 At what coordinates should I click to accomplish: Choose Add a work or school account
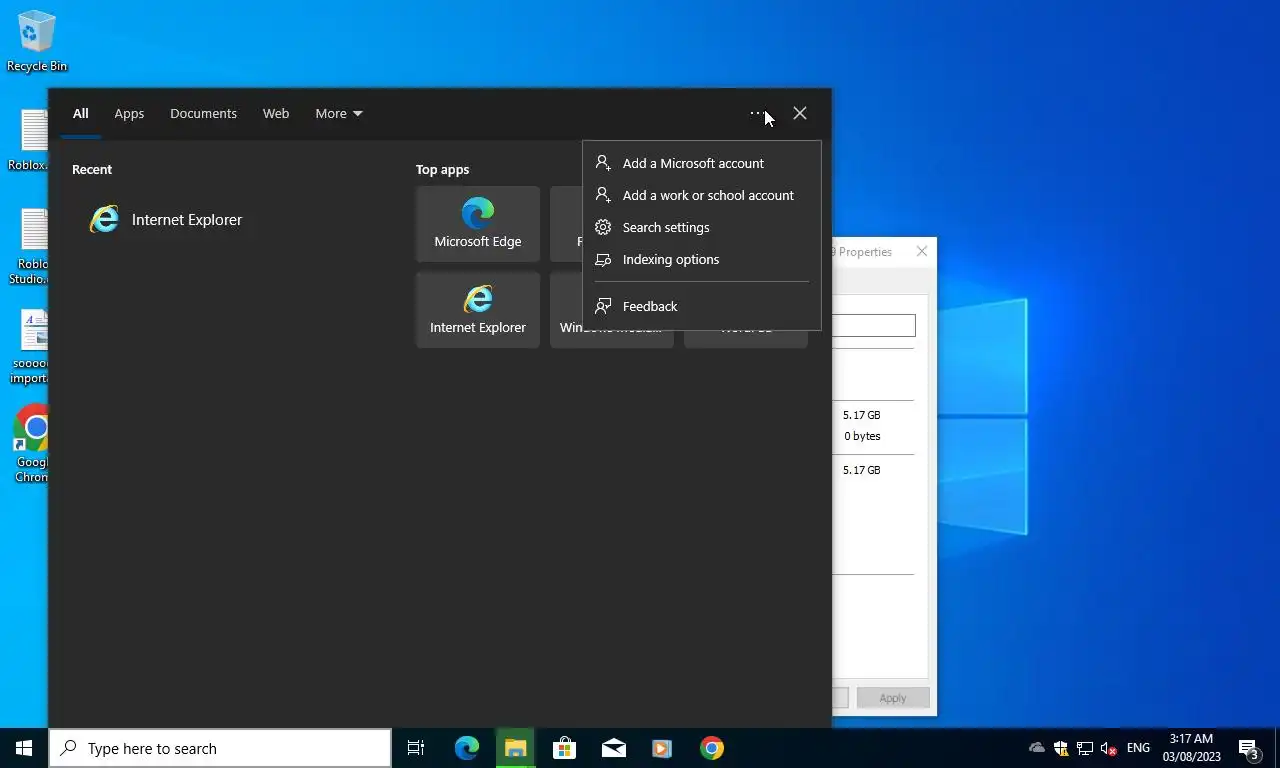click(702, 195)
